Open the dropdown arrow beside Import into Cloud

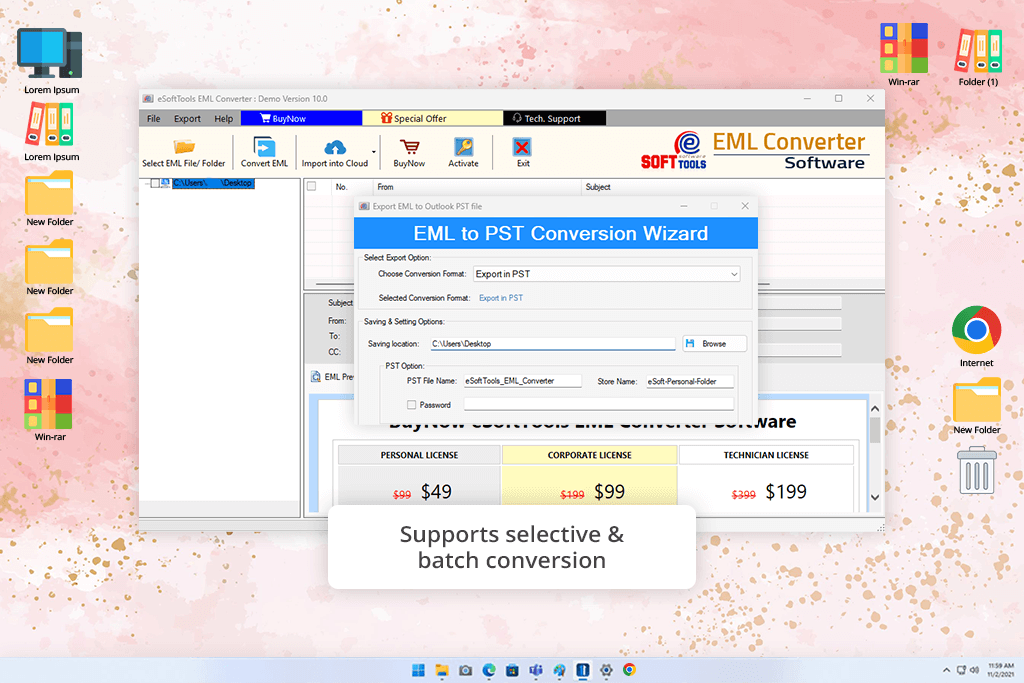[374, 151]
